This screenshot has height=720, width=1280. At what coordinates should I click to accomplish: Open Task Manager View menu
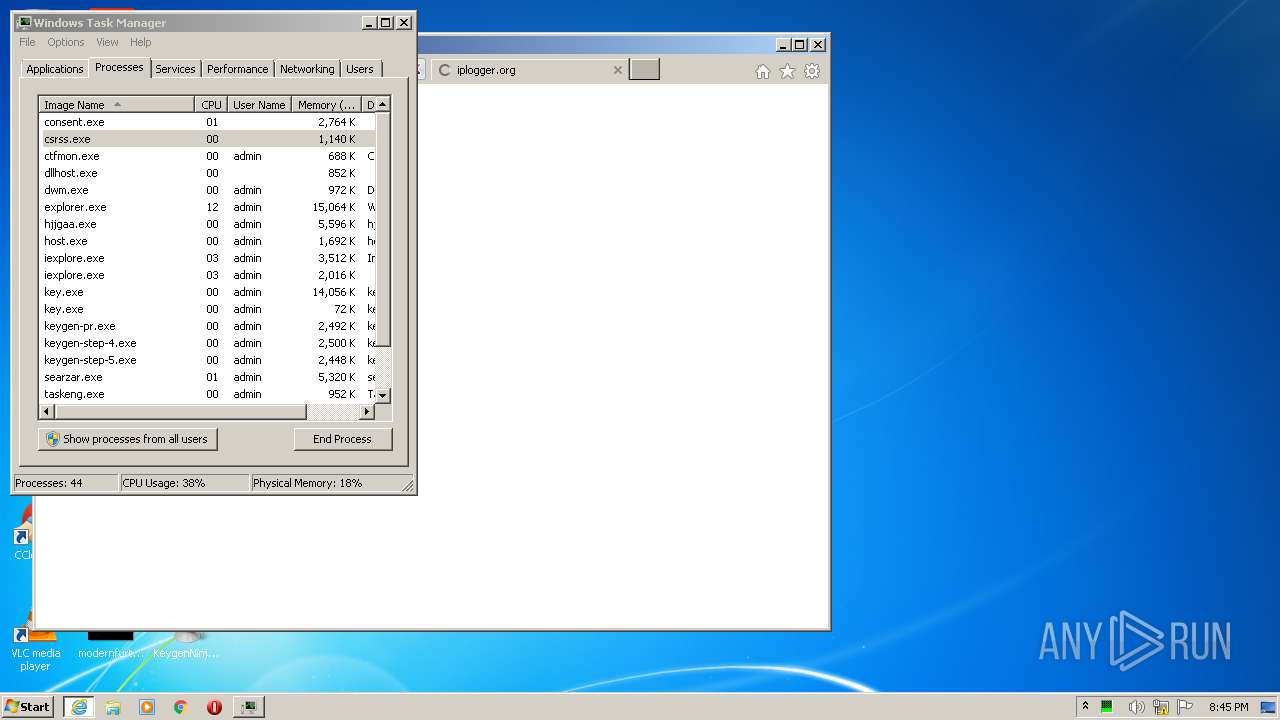click(x=107, y=42)
